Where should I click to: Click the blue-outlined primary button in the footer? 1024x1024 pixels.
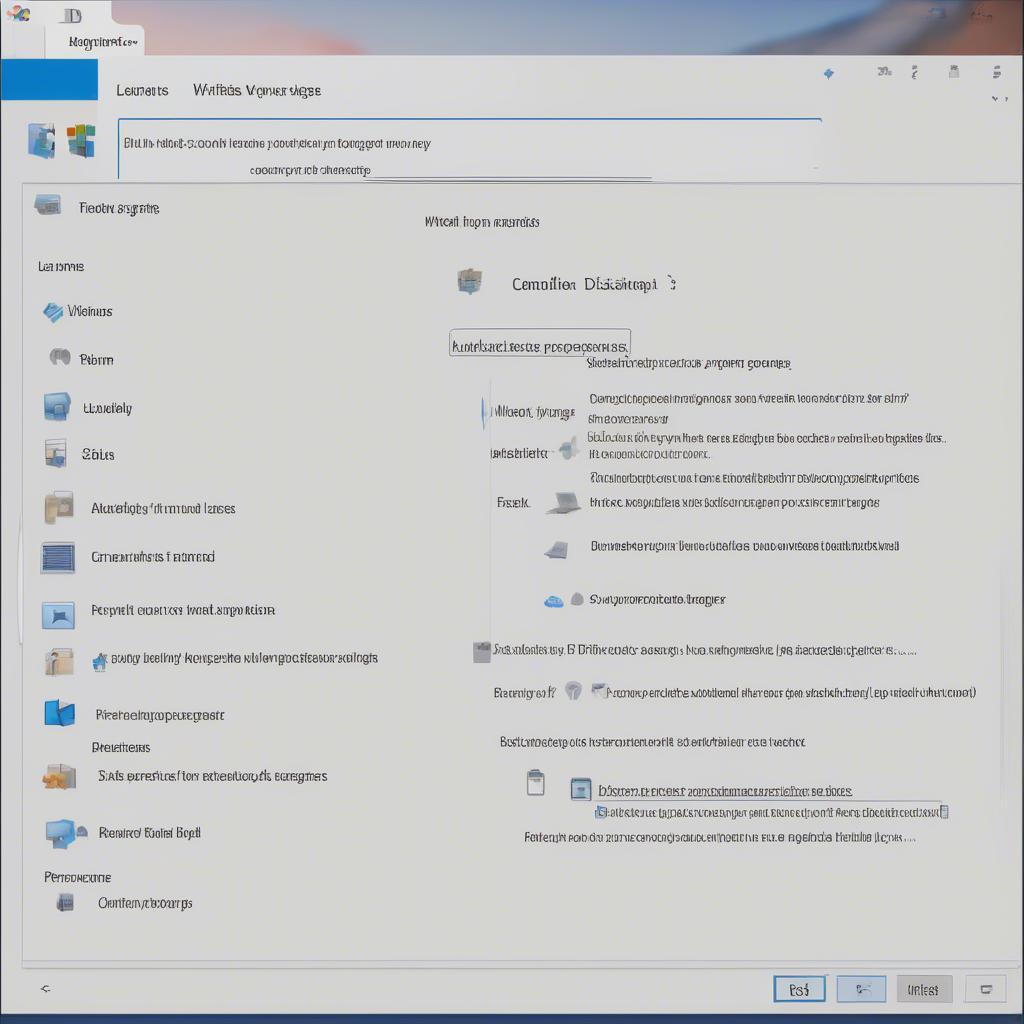[x=799, y=989]
